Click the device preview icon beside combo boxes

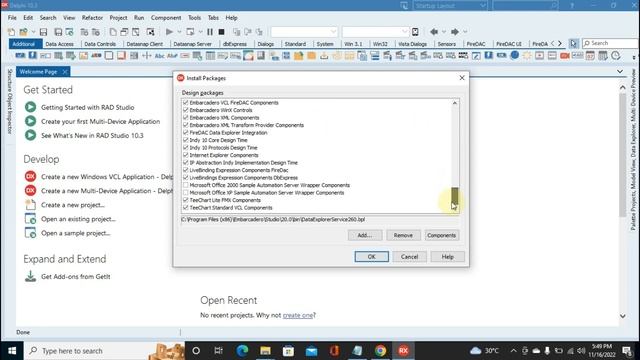[415, 32]
